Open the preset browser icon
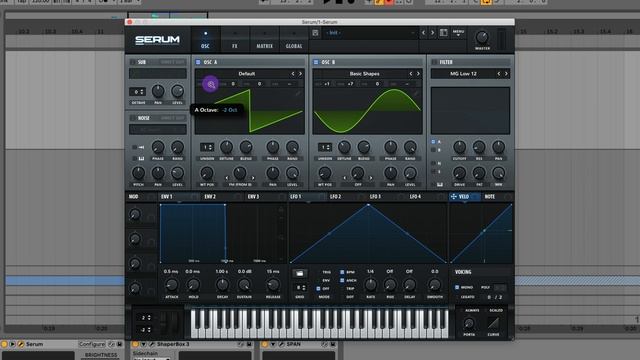This screenshot has width=640, height=360. pyautogui.click(x=443, y=33)
